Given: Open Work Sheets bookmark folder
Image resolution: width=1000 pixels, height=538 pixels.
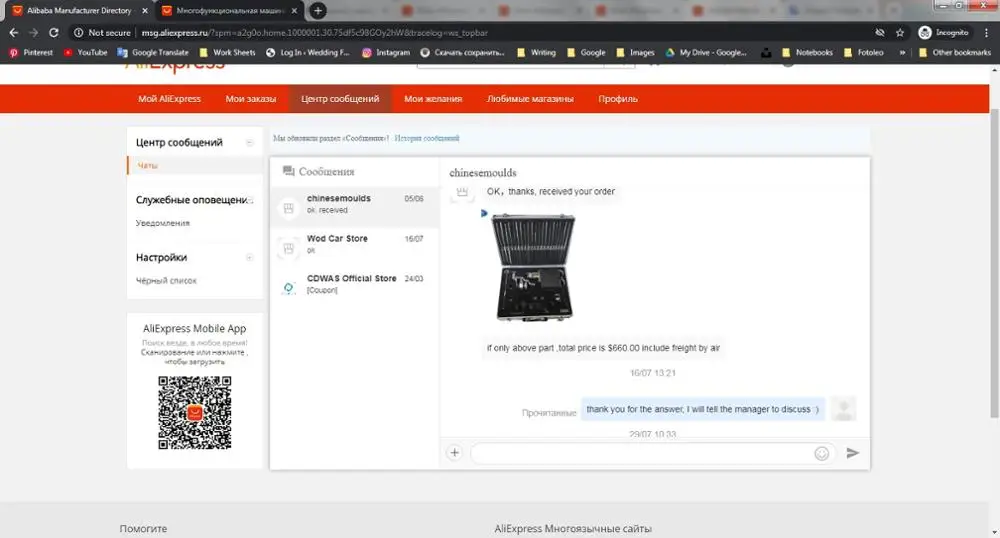Looking at the screenshot, I should click(228, 52).
